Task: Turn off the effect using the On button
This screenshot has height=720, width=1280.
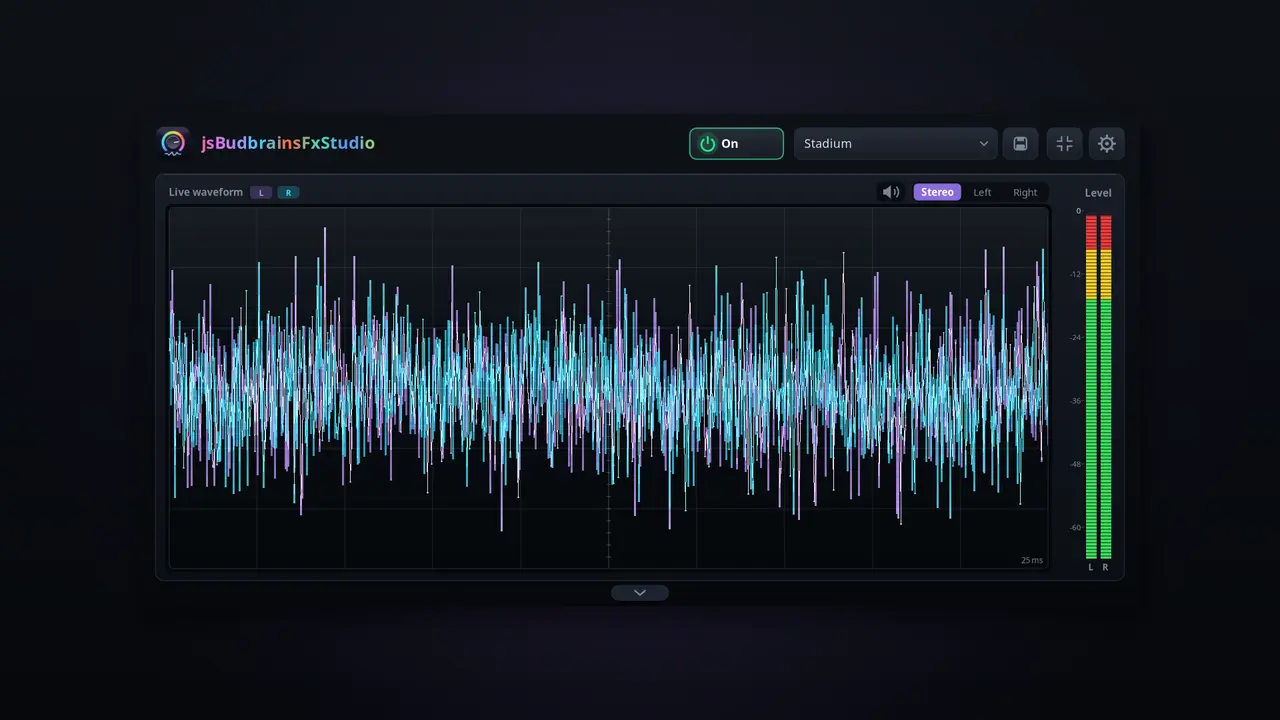Action: (736, 144)
